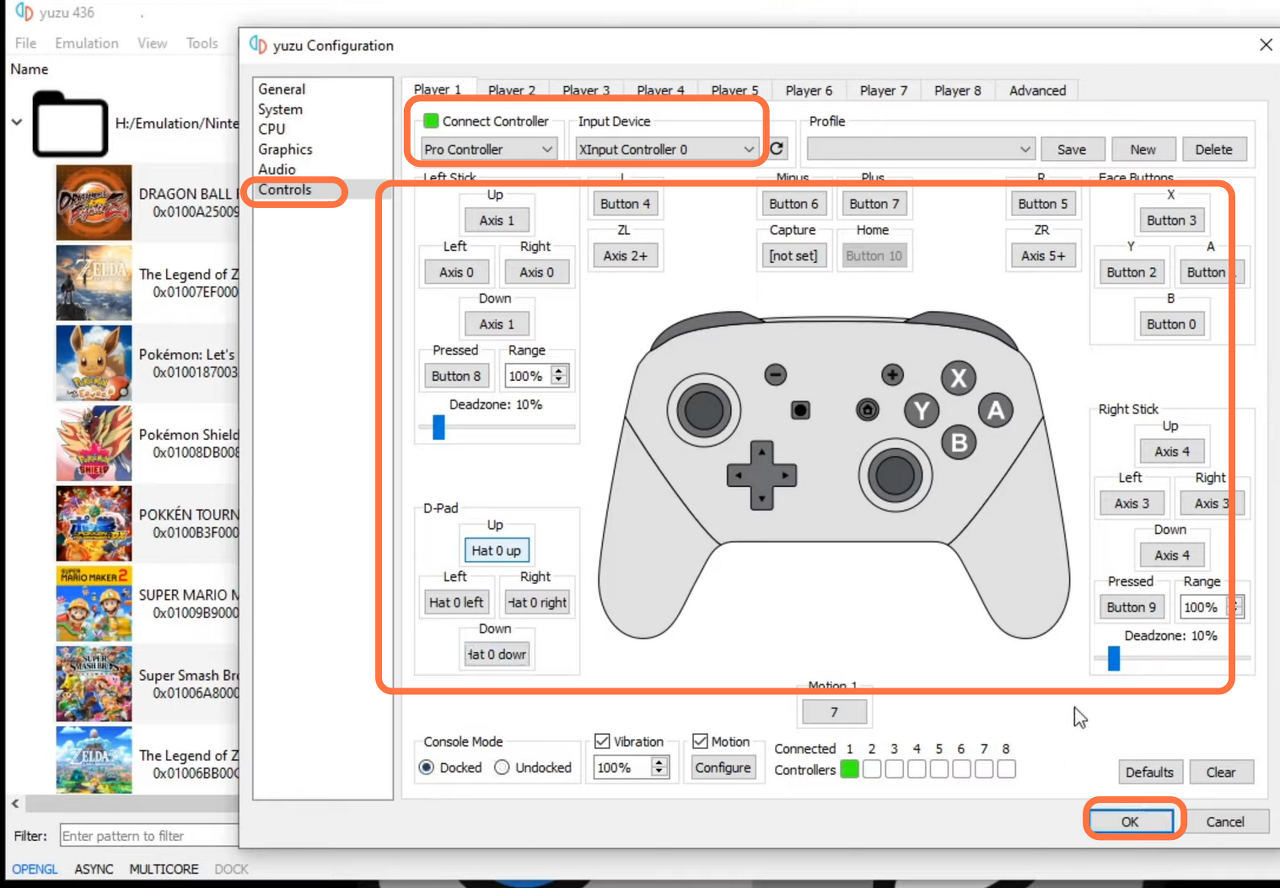Select Pokkén Tournament game thumbnail

coord(94,523)
